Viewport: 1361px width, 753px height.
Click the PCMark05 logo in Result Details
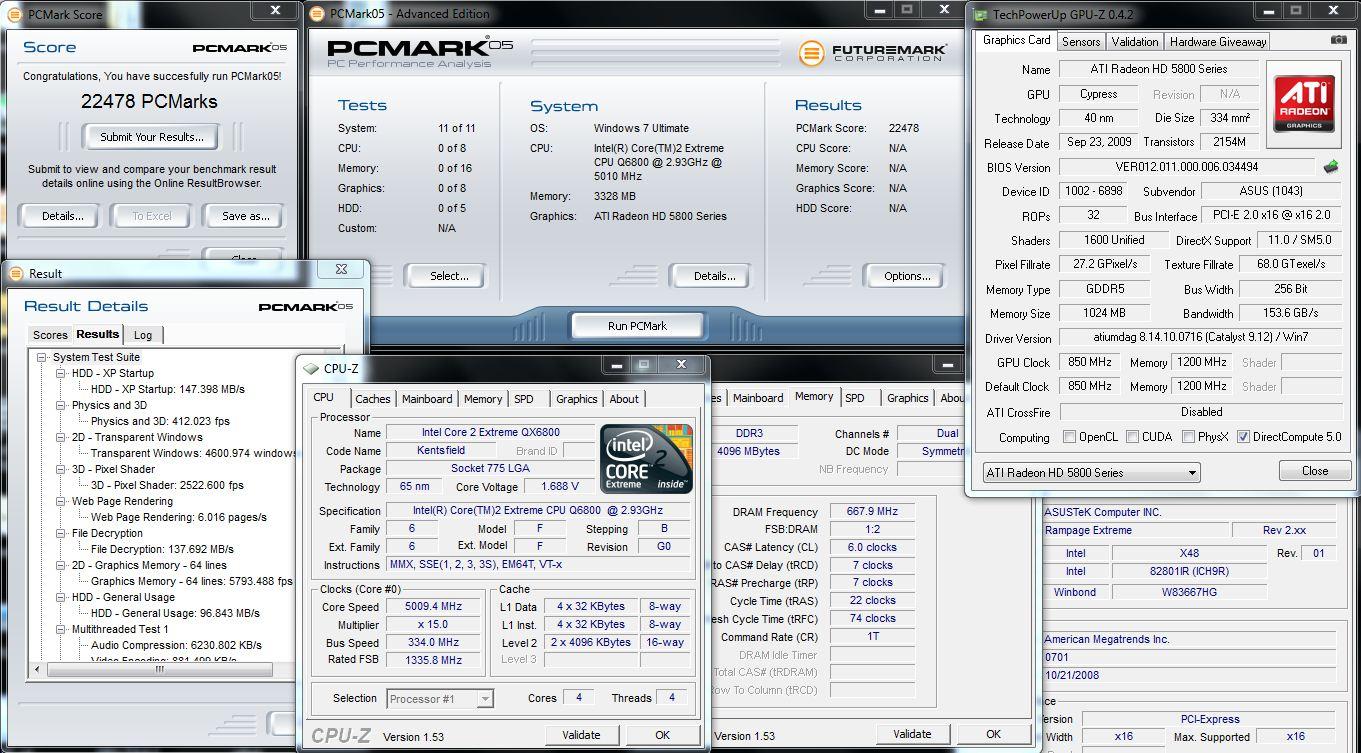tap(305, 307)
